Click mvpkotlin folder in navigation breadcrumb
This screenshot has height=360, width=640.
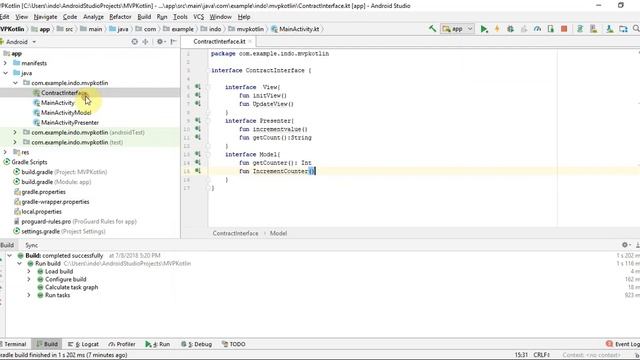click(246, 29)
